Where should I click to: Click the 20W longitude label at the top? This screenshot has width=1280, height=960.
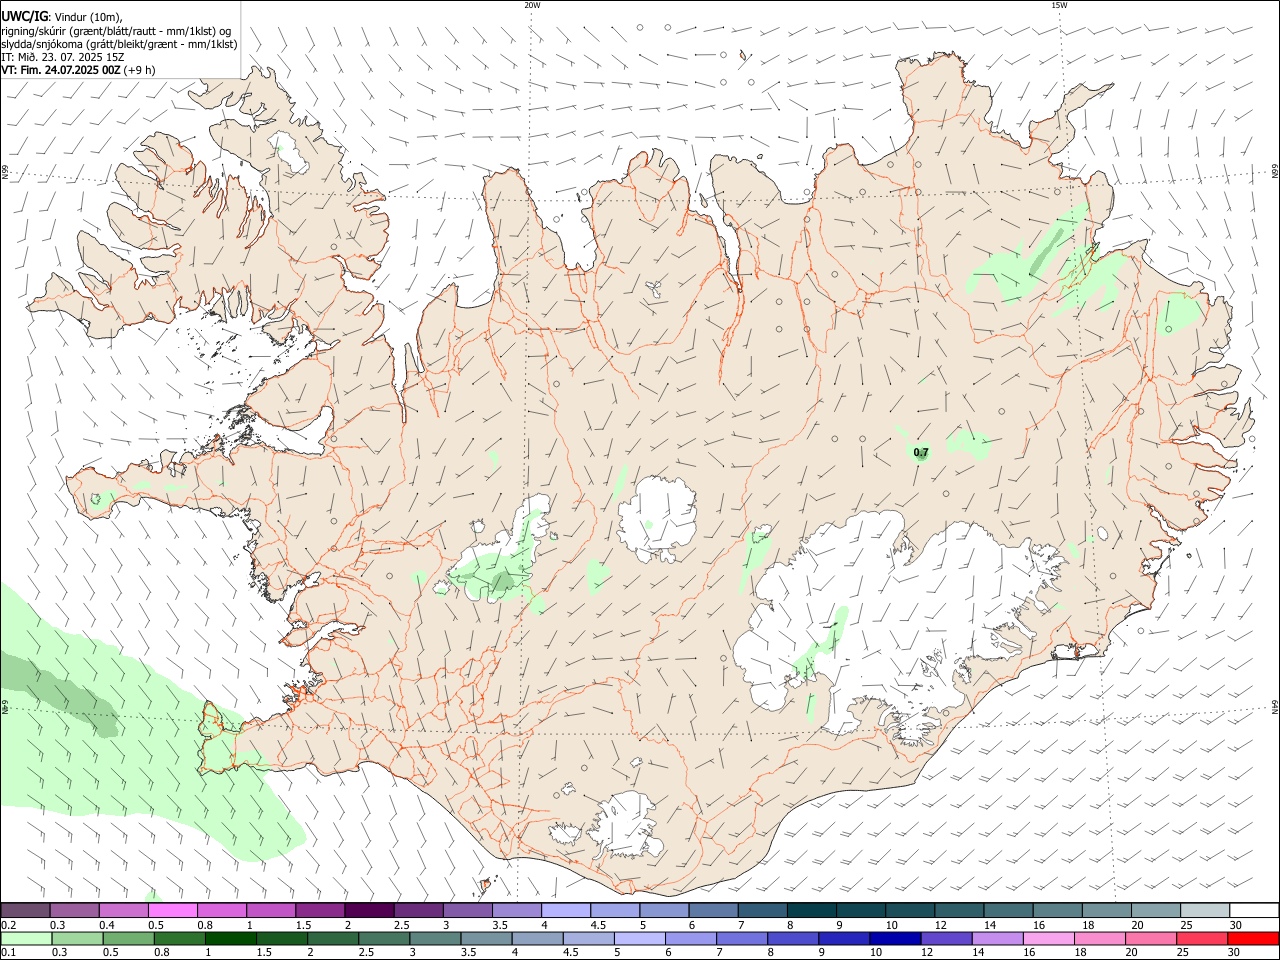click(x=532, y=5)
